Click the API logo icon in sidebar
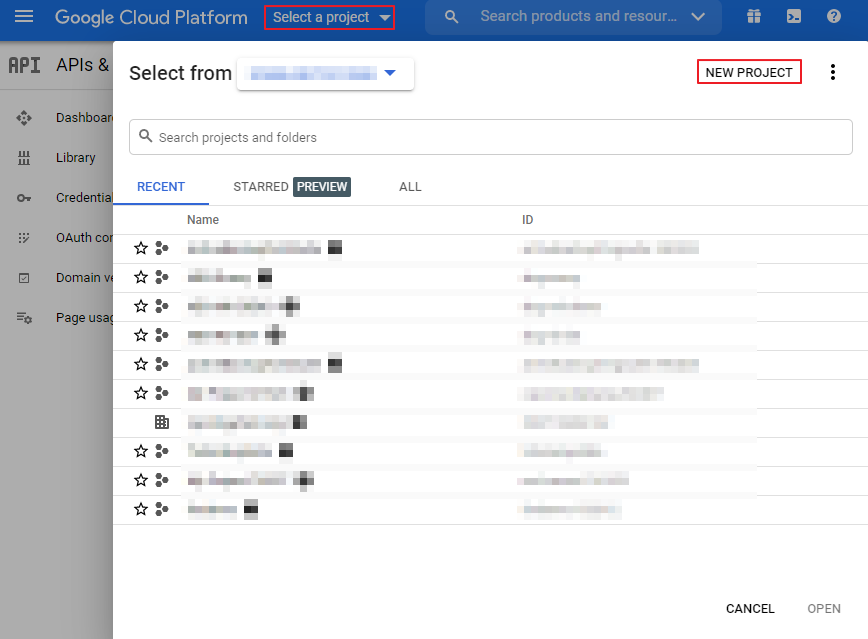This screenshot has width=868, height=639. [x=24, y=65]
